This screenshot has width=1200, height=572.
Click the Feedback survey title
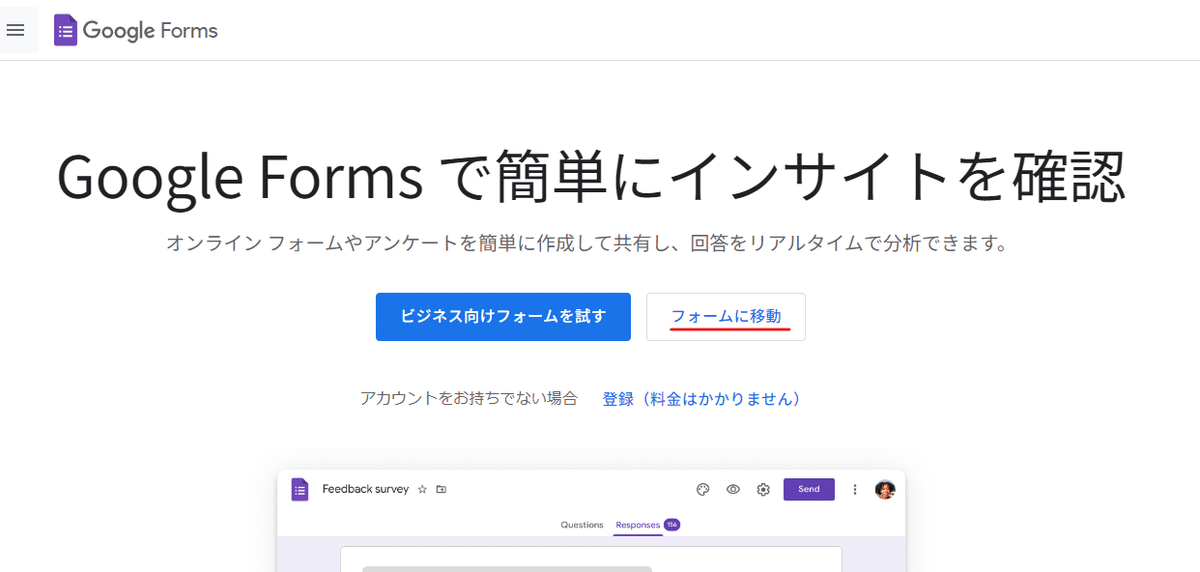click(x=365, y=489)
